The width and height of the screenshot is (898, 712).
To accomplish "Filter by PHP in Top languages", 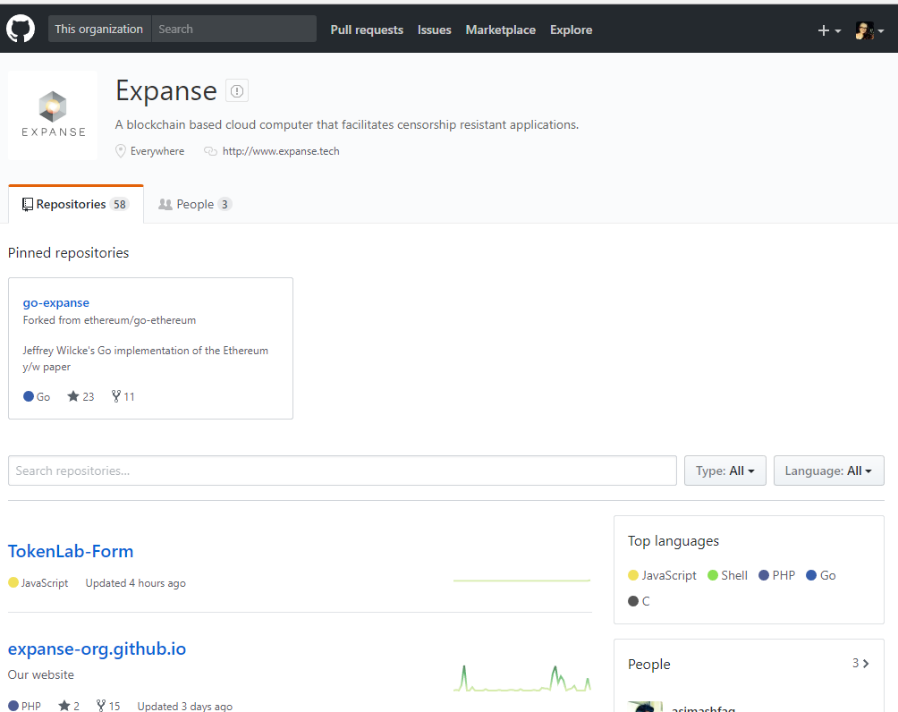I will click(777, 575).
